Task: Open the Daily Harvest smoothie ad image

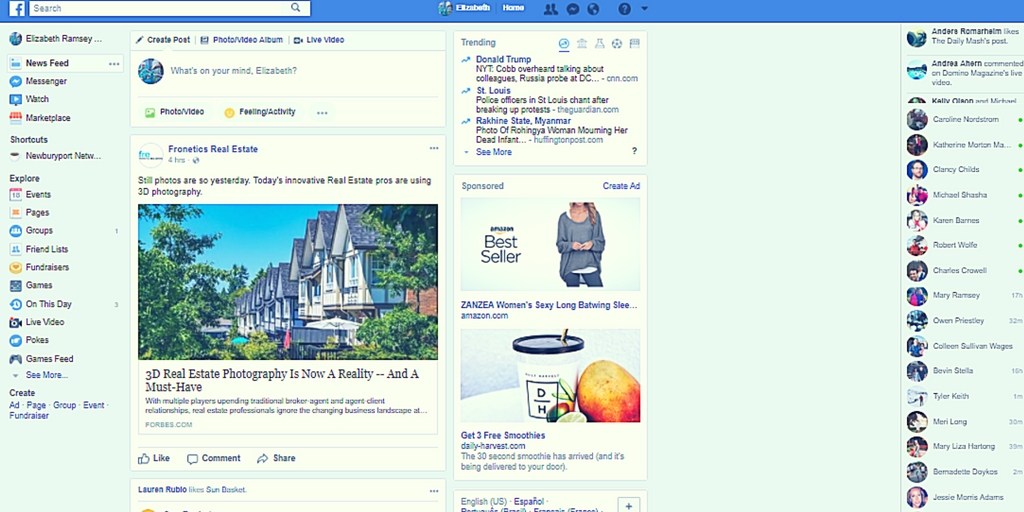Action: (x=551, y=376)
